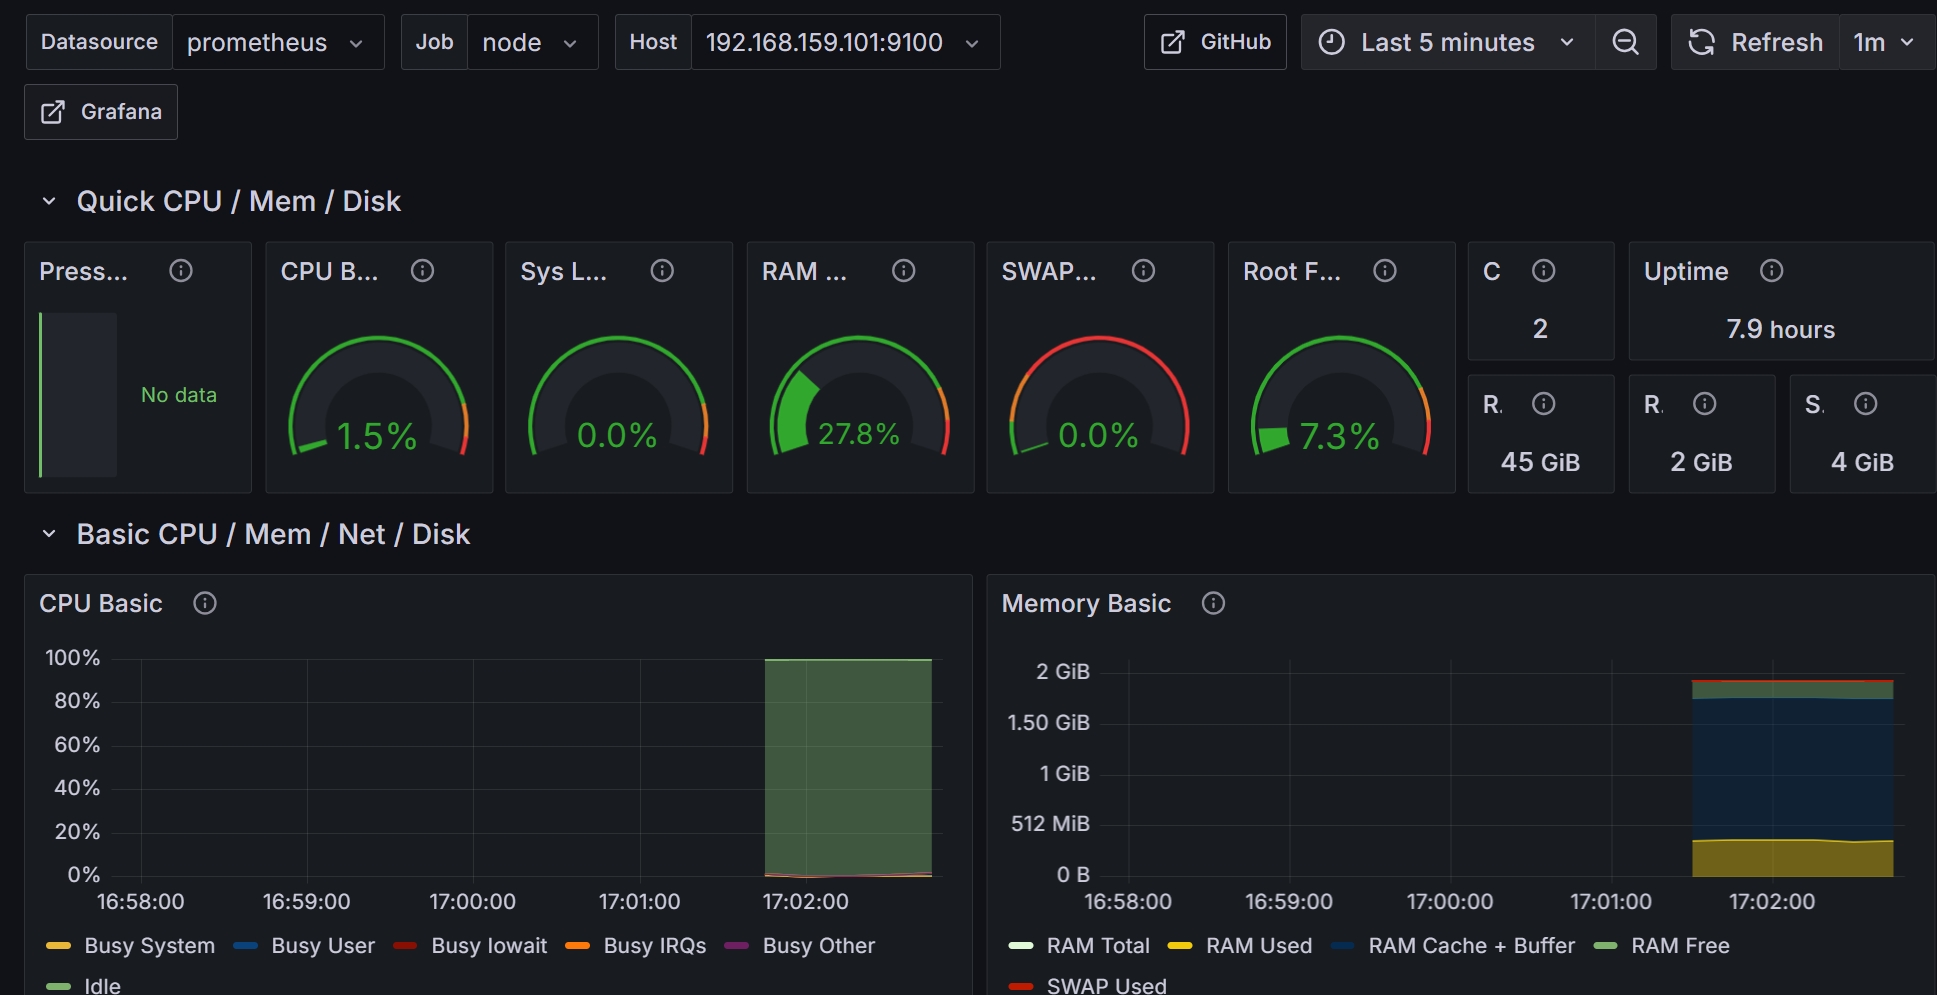Open the Last 5 minutes time picker
This screenshot has height=995, width=1937.
(1448, 42)
